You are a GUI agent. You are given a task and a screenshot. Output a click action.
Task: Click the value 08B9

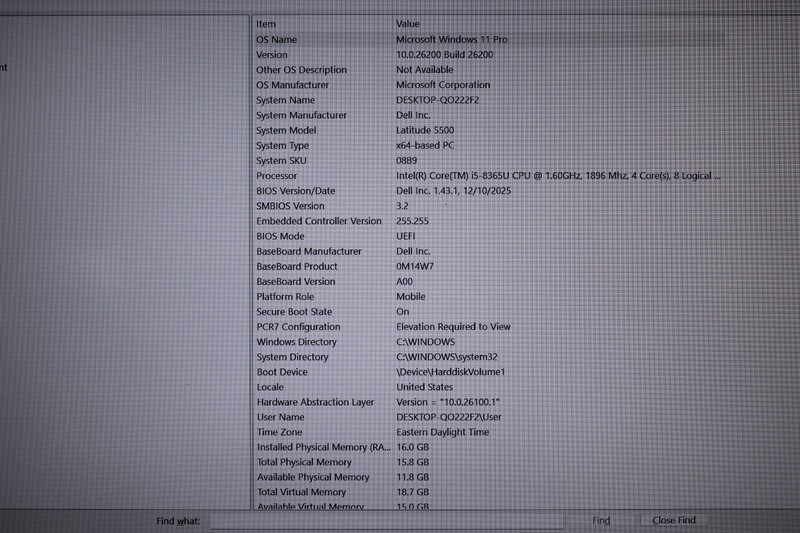pos(407,161)
